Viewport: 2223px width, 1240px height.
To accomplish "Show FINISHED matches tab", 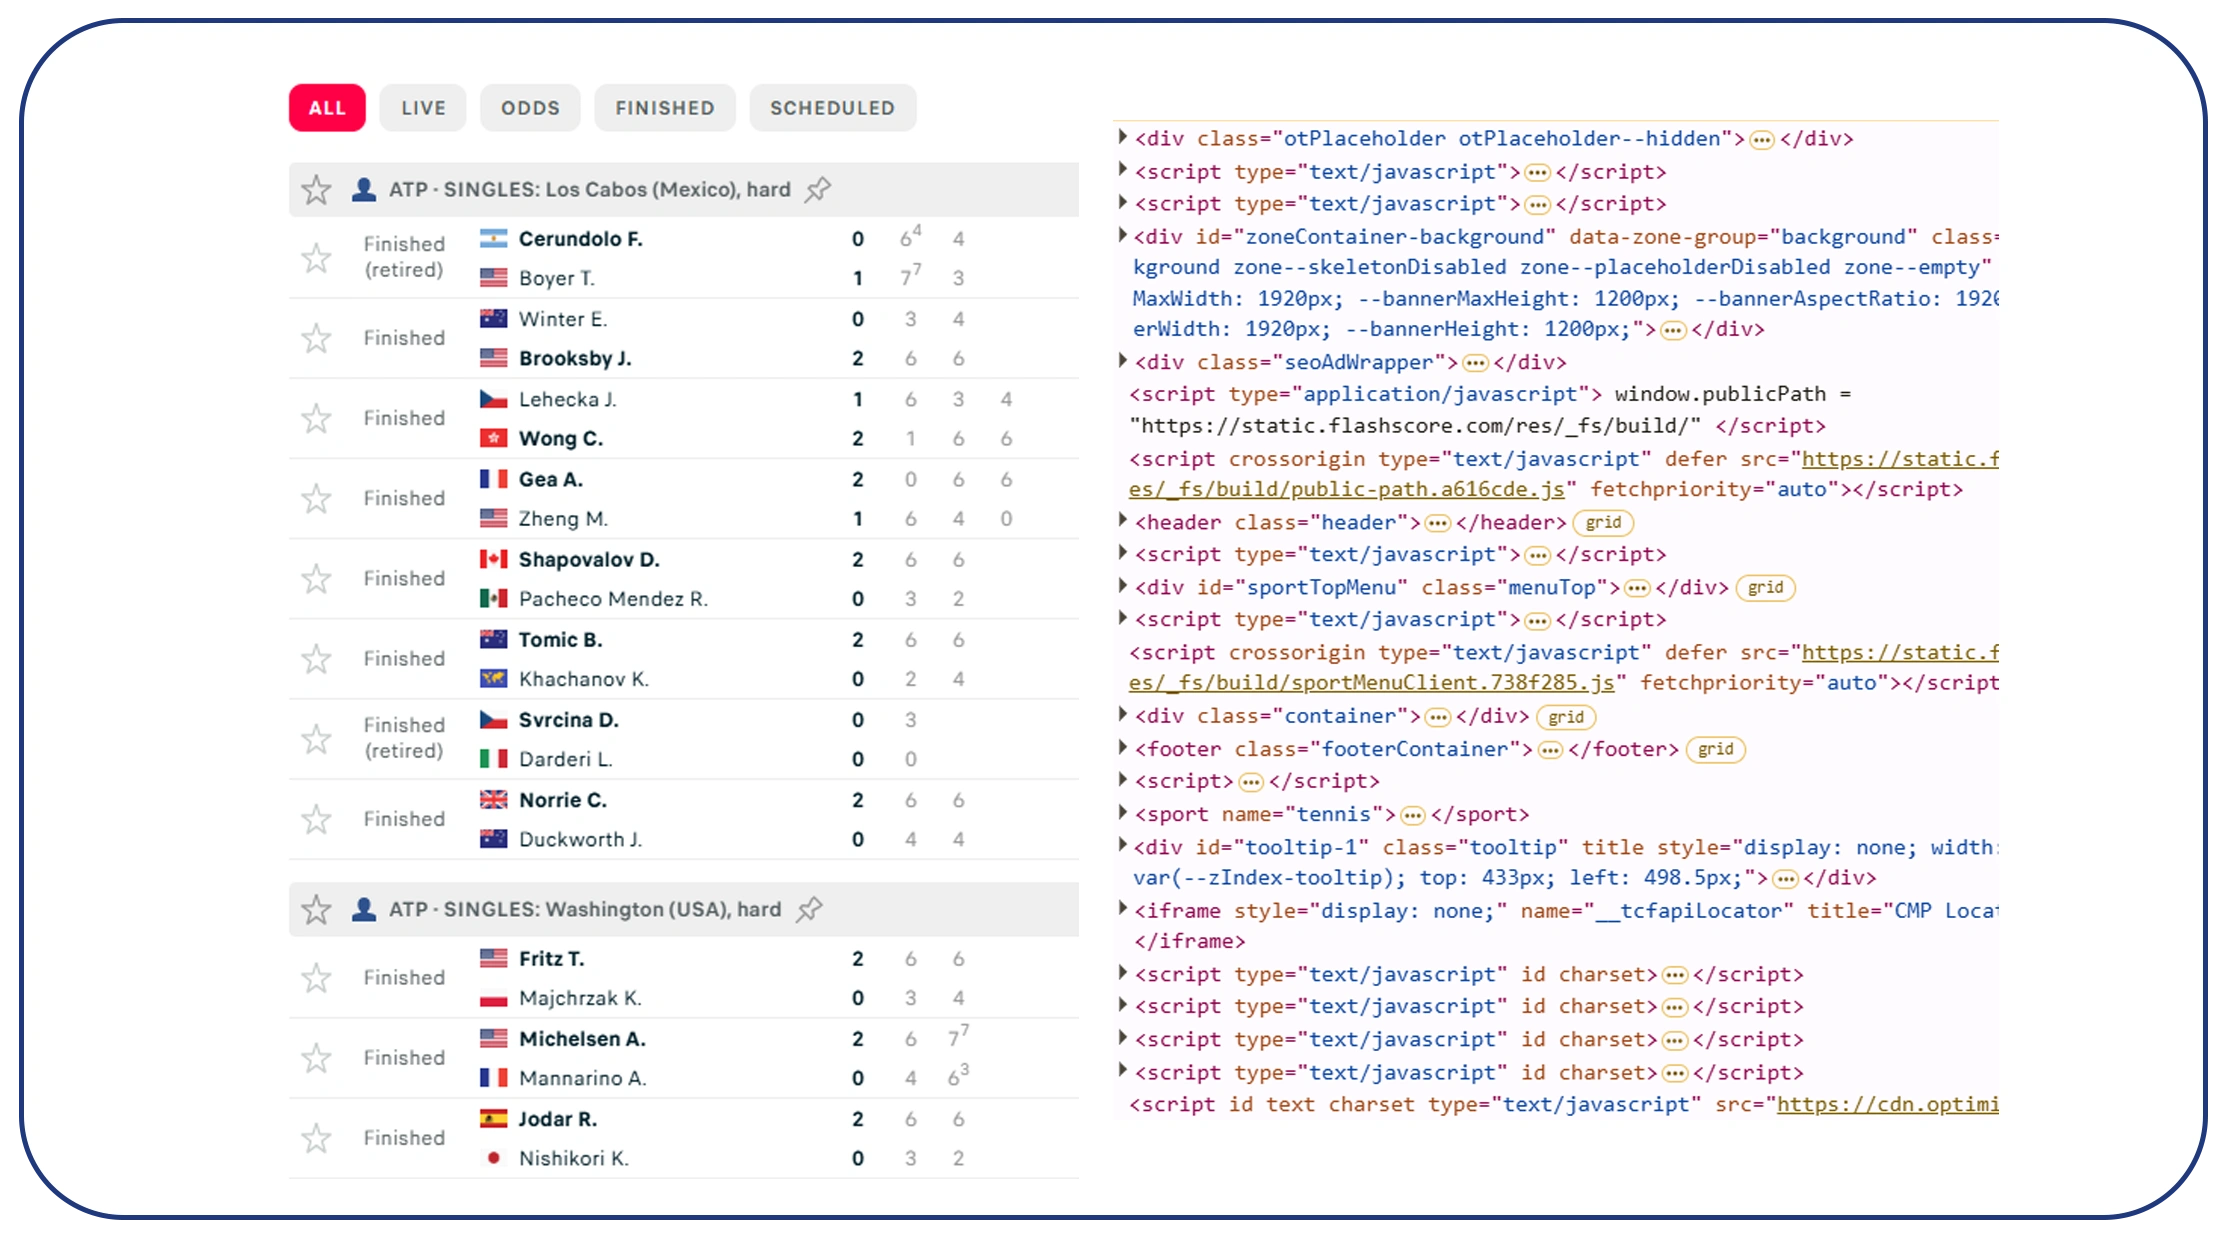I will click(665, 108).
